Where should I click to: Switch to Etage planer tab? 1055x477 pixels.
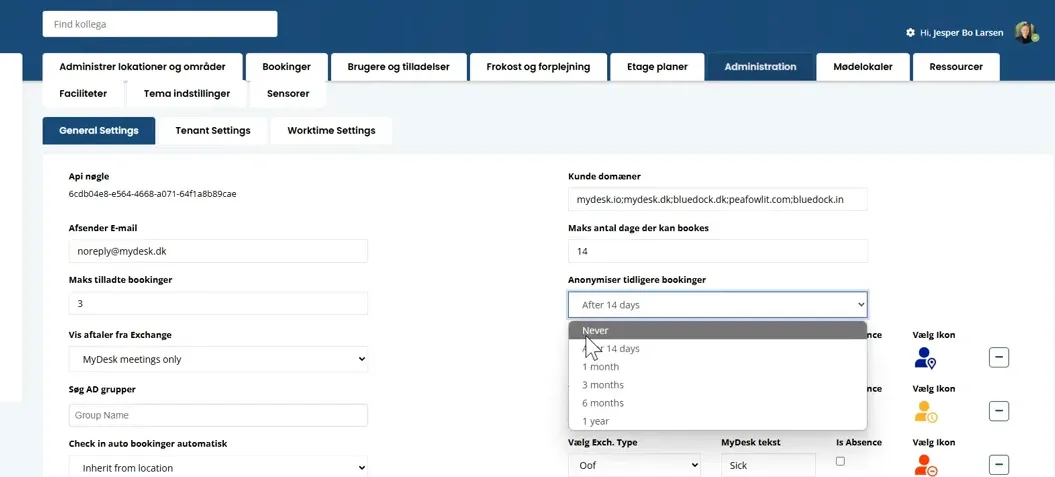[657, 67]
